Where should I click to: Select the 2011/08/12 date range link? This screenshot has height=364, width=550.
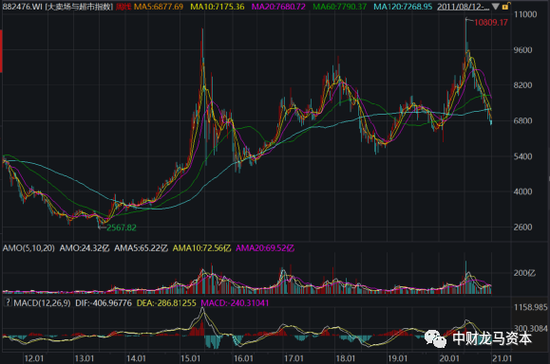pyautogui.click(x=463, y=7)
